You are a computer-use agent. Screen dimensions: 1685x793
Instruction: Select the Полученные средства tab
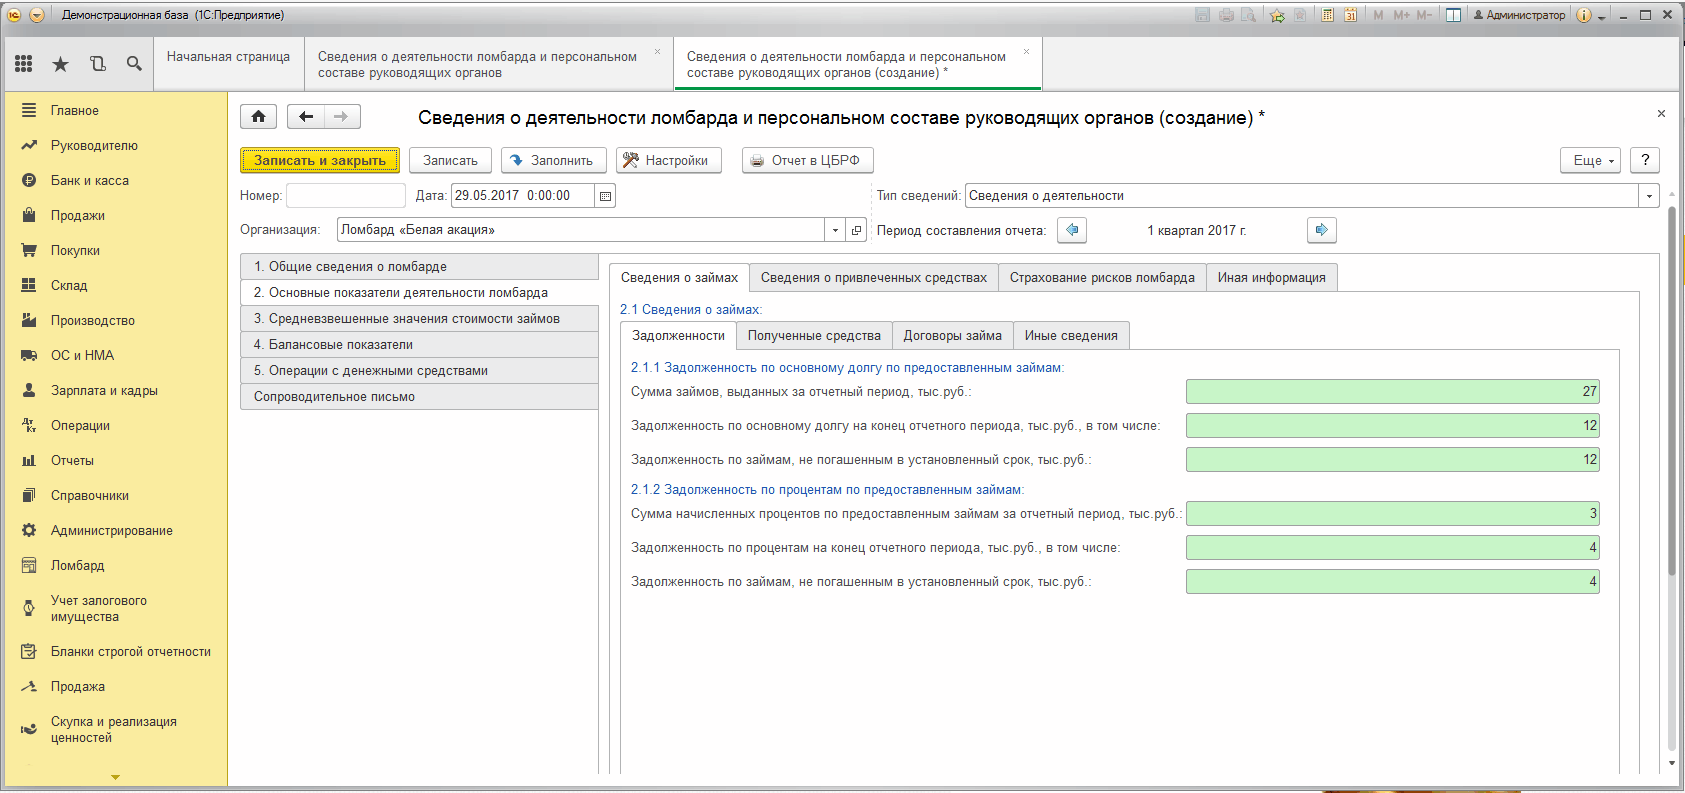pyautogui.click(x=814, y=336)
